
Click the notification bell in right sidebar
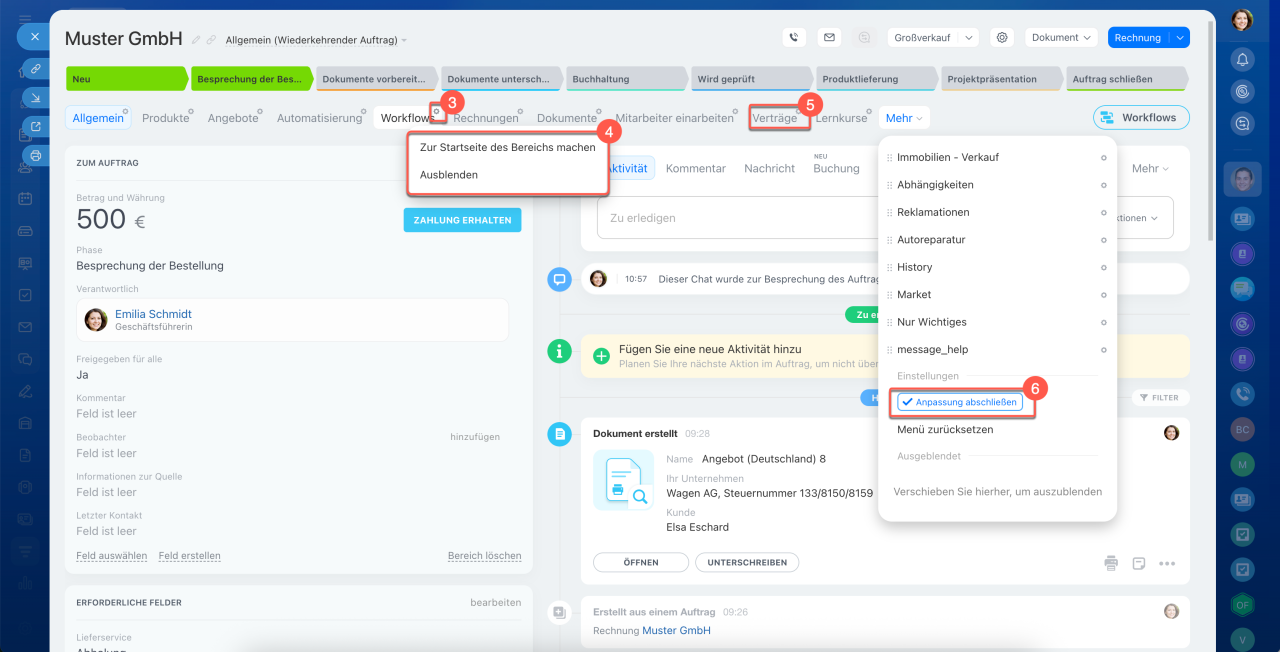click(x=1243, y=59)
